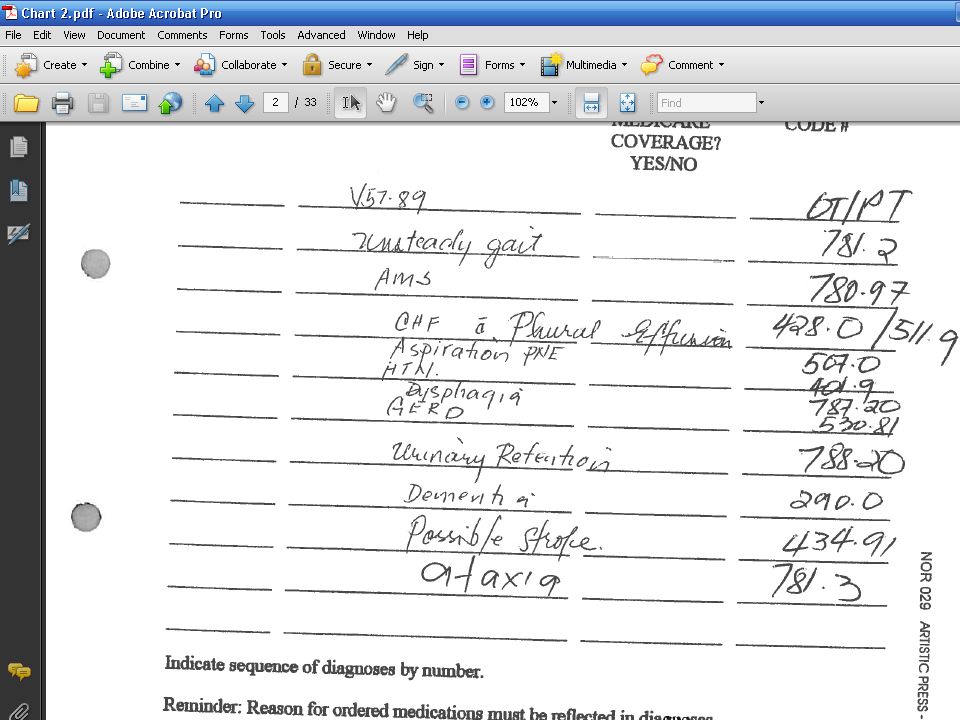Click the Email envelope icon
This screenshot has height=720, width=960.
pyautogui.click(x=134, y=103)
